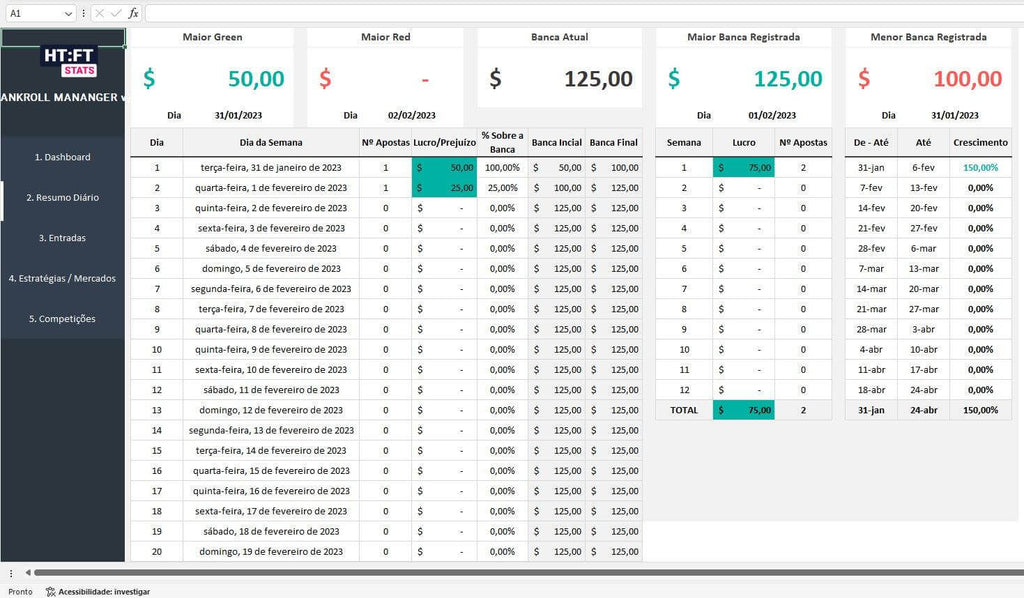Click inside the formula bar input field

tap(580, 13)
